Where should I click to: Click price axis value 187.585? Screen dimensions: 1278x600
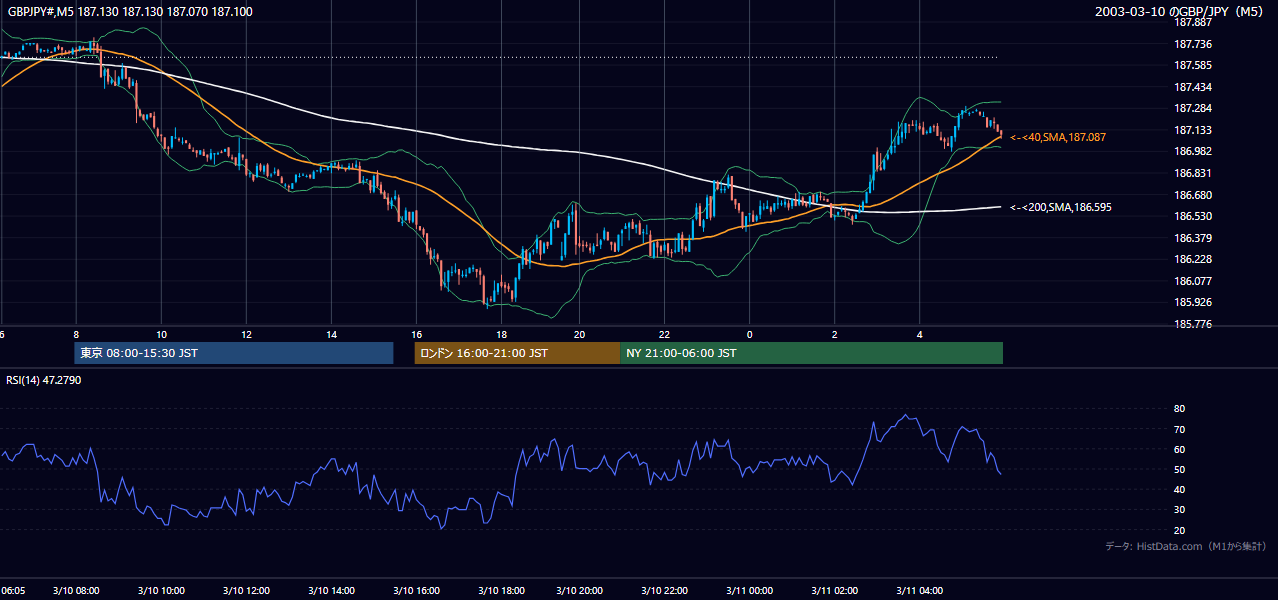click(1193, 65)
